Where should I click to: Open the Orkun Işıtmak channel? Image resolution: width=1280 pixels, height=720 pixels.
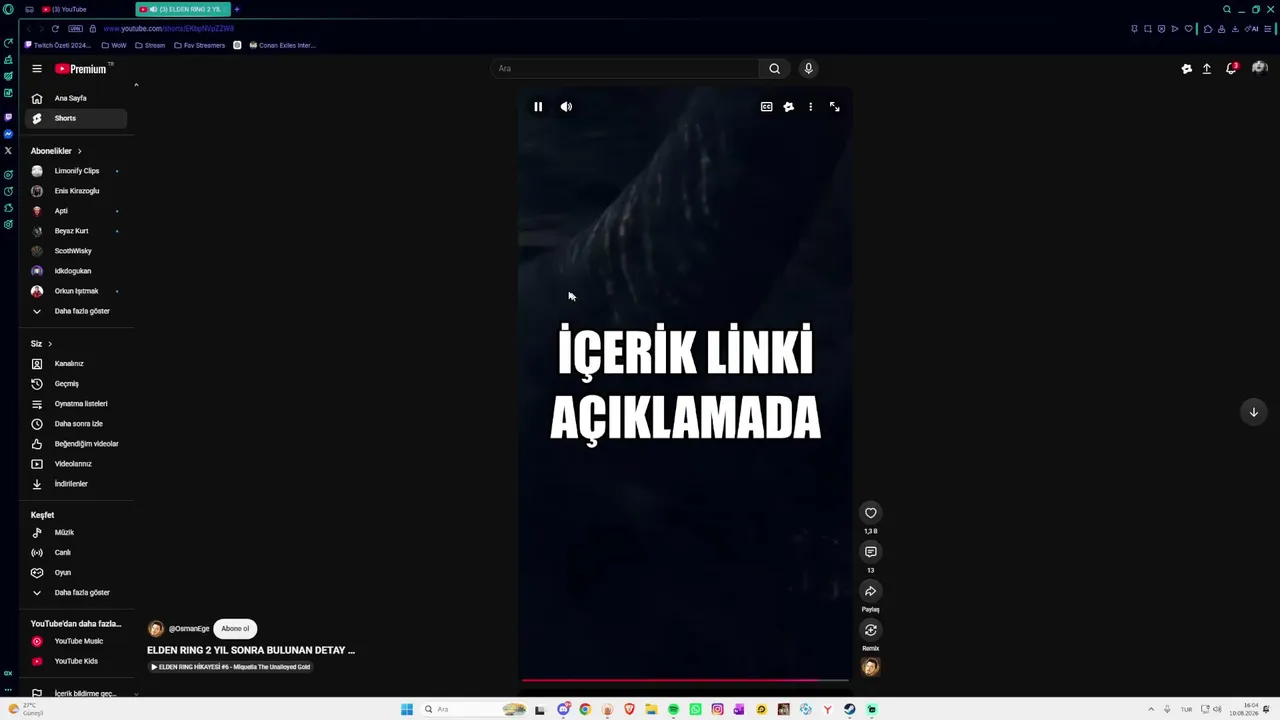click(x=78, y=291)
